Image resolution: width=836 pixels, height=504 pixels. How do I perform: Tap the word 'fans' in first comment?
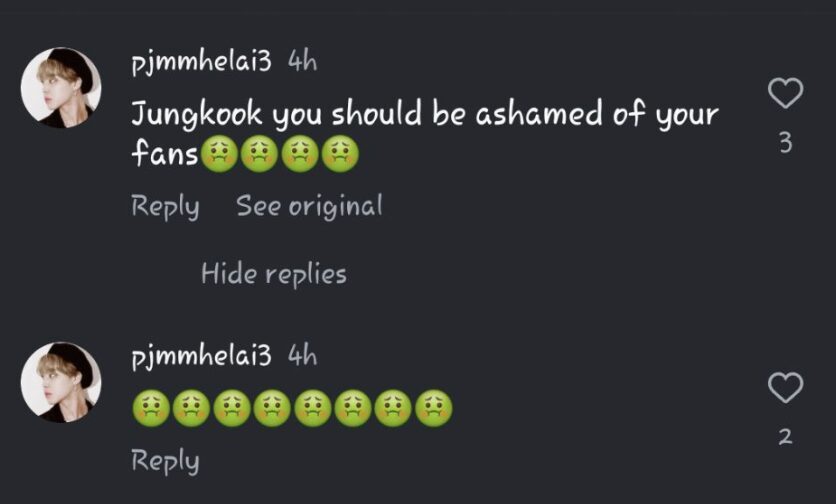pyautogui.click(x=165, y=154)
